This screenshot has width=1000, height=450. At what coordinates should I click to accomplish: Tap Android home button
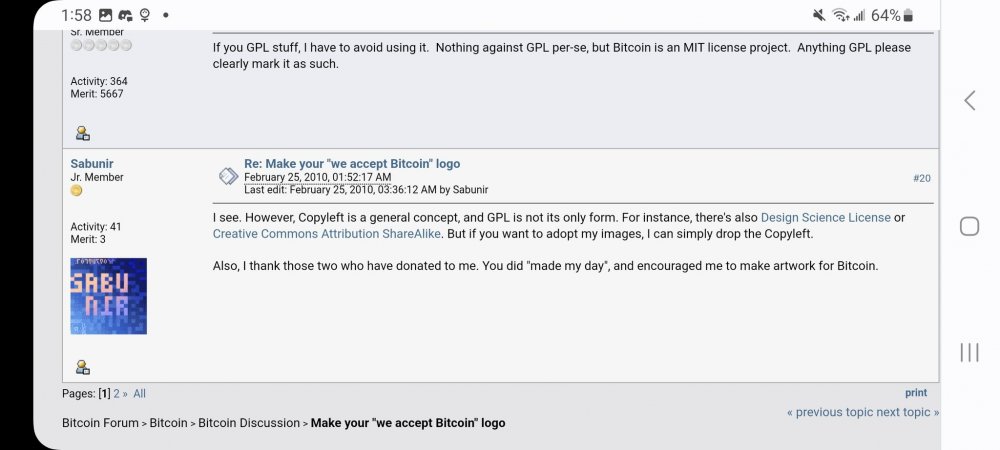tap(969, 226)
